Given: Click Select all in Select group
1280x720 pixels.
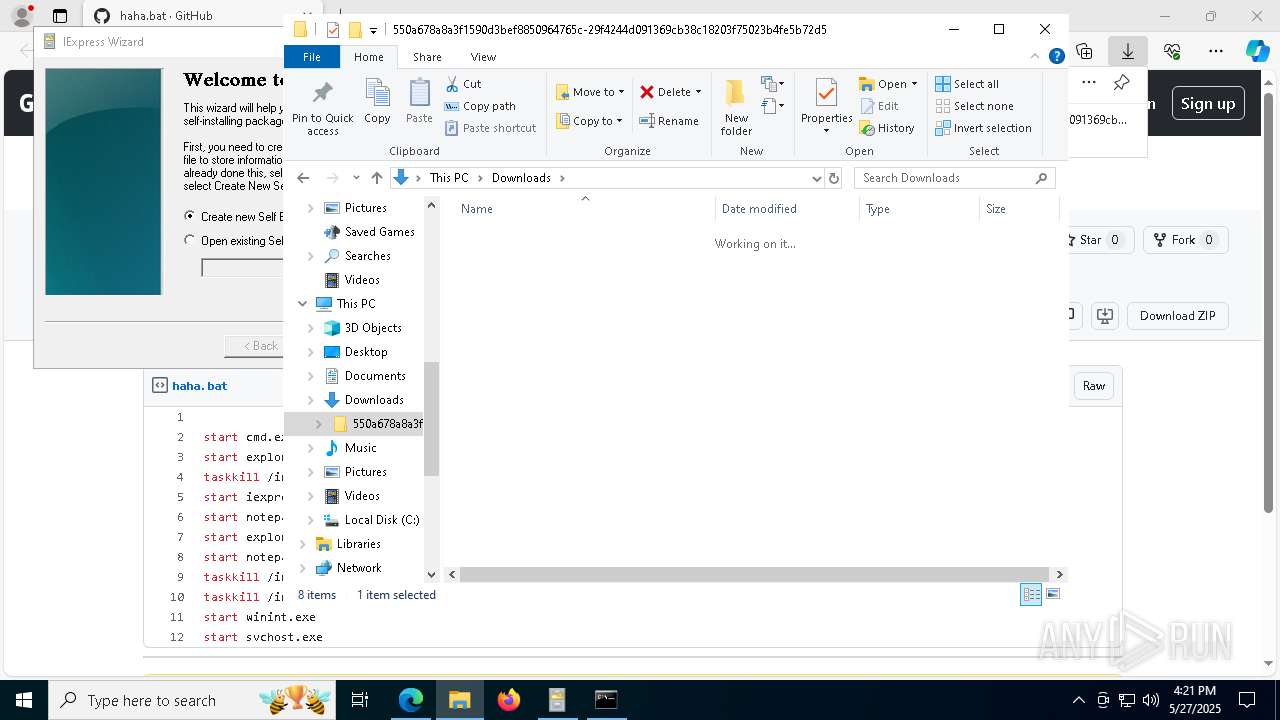Looking at the screenshot, I should pos(967,84).
